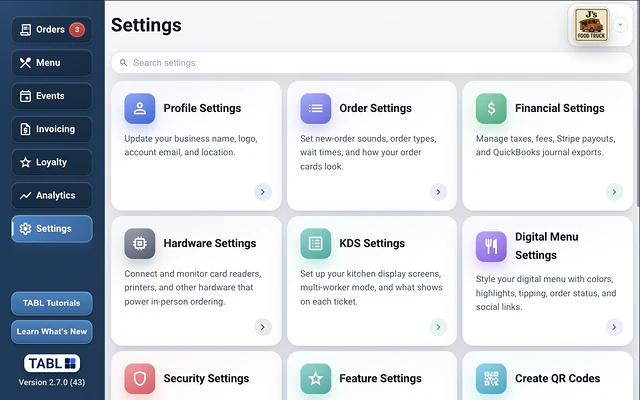Open the Profile Settings title
640x400 pixels.
(202, 108)
